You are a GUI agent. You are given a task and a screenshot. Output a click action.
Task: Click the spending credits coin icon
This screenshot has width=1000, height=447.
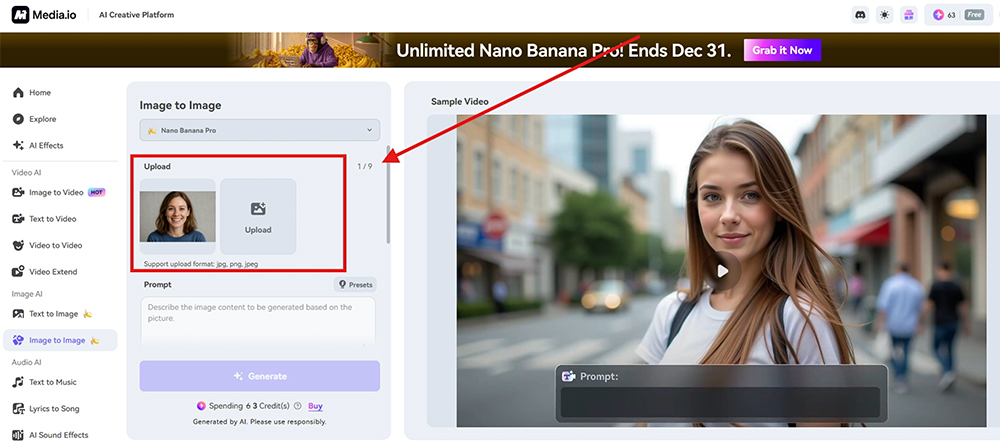click(x=201, y=406)
